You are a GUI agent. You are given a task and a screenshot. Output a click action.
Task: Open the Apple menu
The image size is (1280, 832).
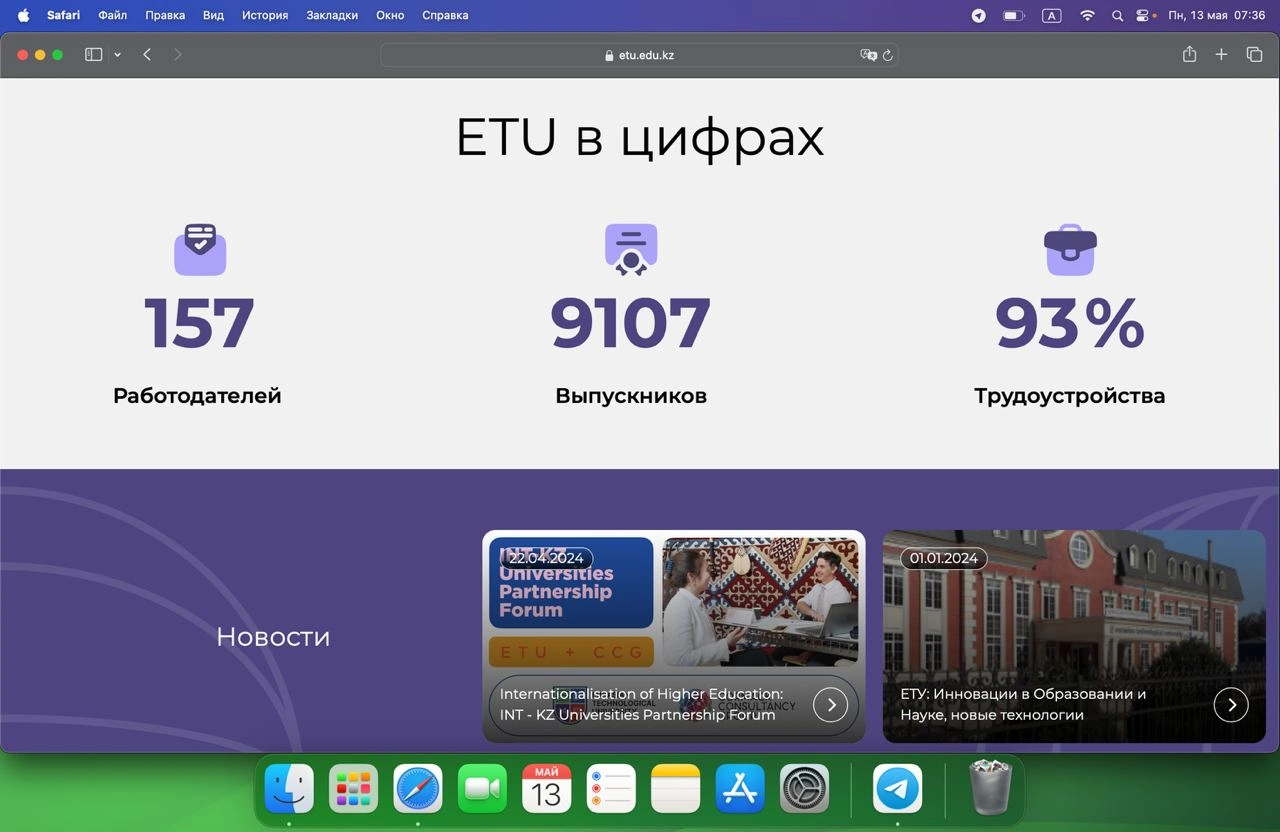(23, 15)
